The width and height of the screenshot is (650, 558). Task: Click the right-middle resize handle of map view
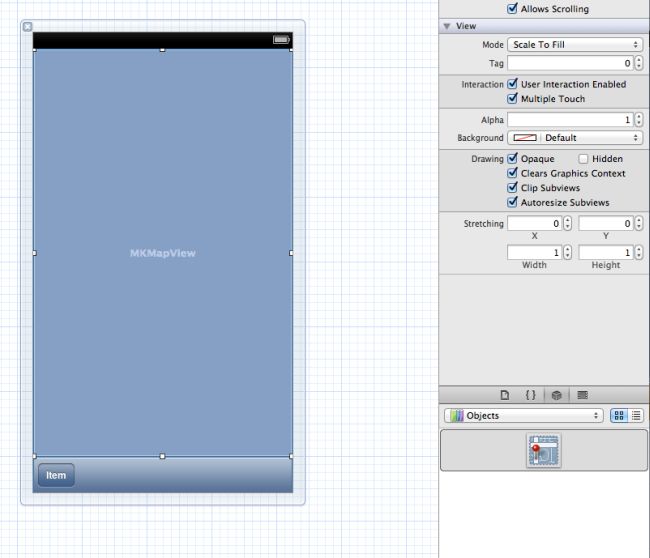(x=291, y=253)
